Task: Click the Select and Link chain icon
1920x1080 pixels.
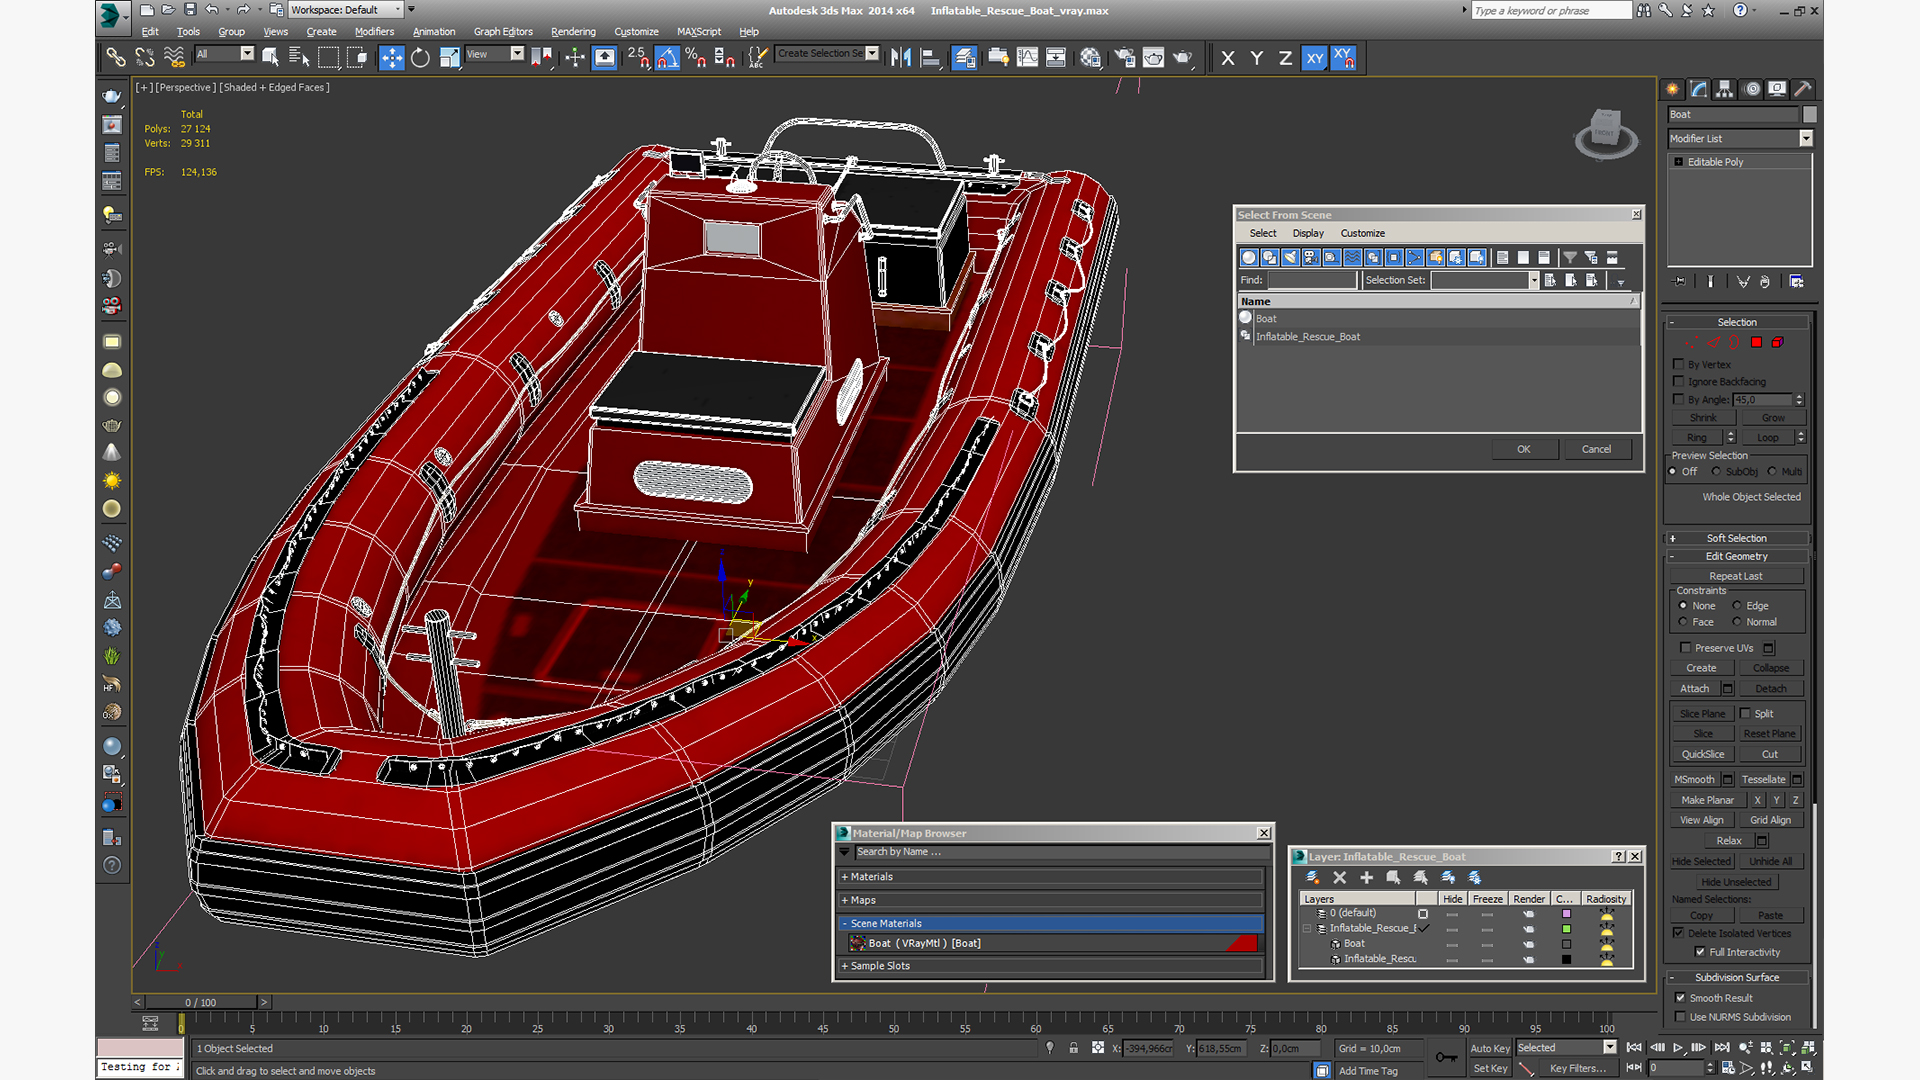Action: (x=116, y=58)
